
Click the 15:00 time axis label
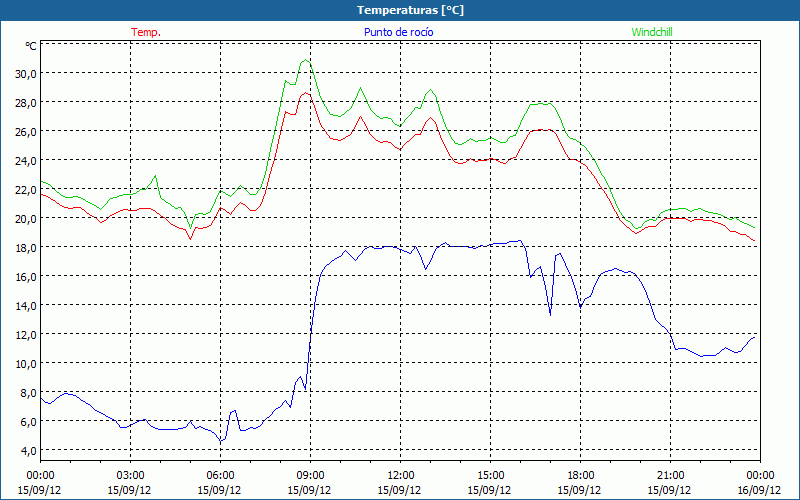(x=490, y=476)
